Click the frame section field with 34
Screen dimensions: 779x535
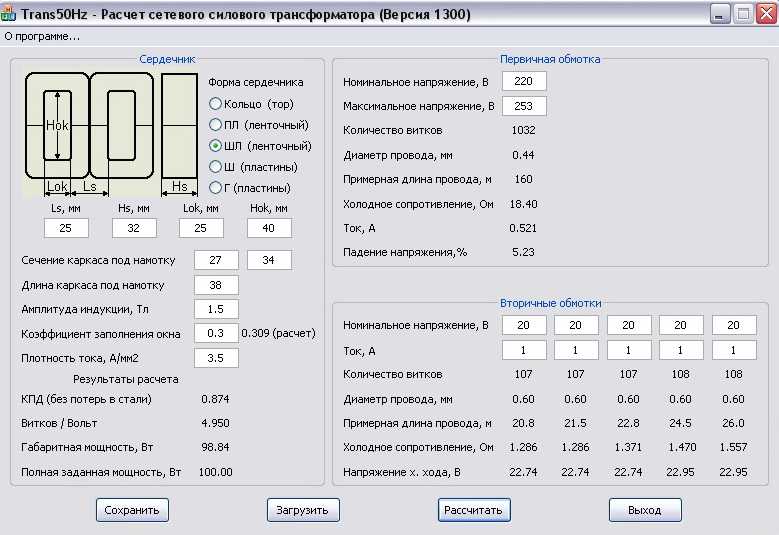(269, 260)
